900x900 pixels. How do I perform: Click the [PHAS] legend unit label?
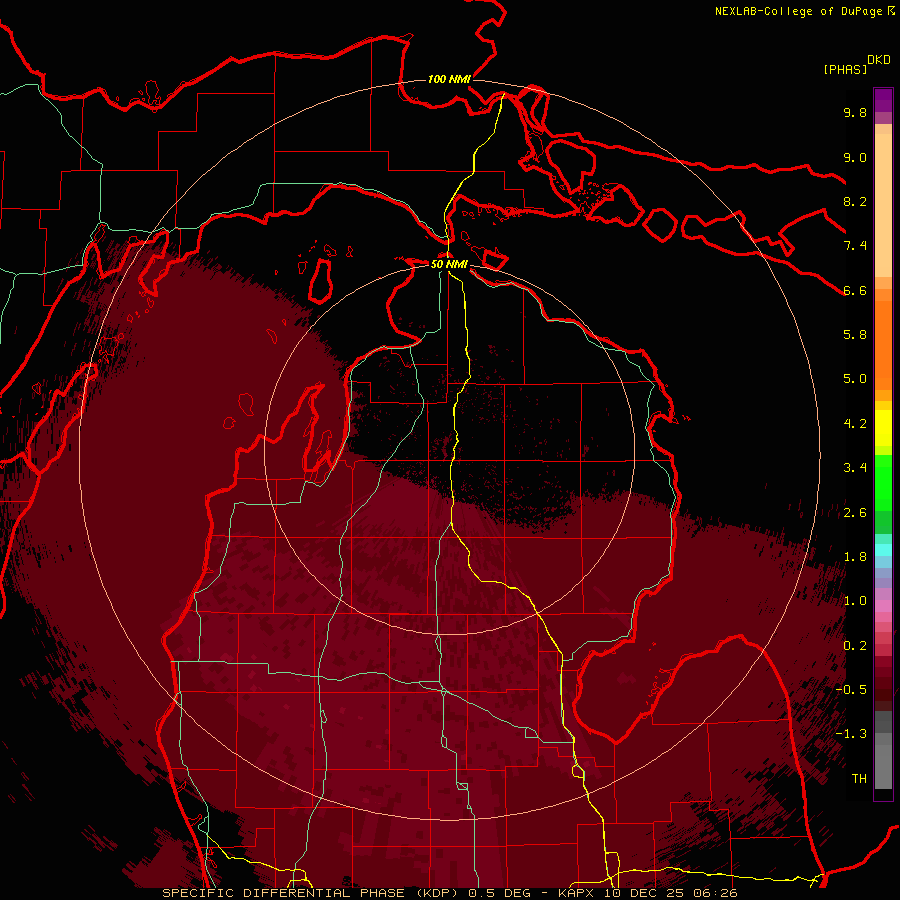click(845, 70)
